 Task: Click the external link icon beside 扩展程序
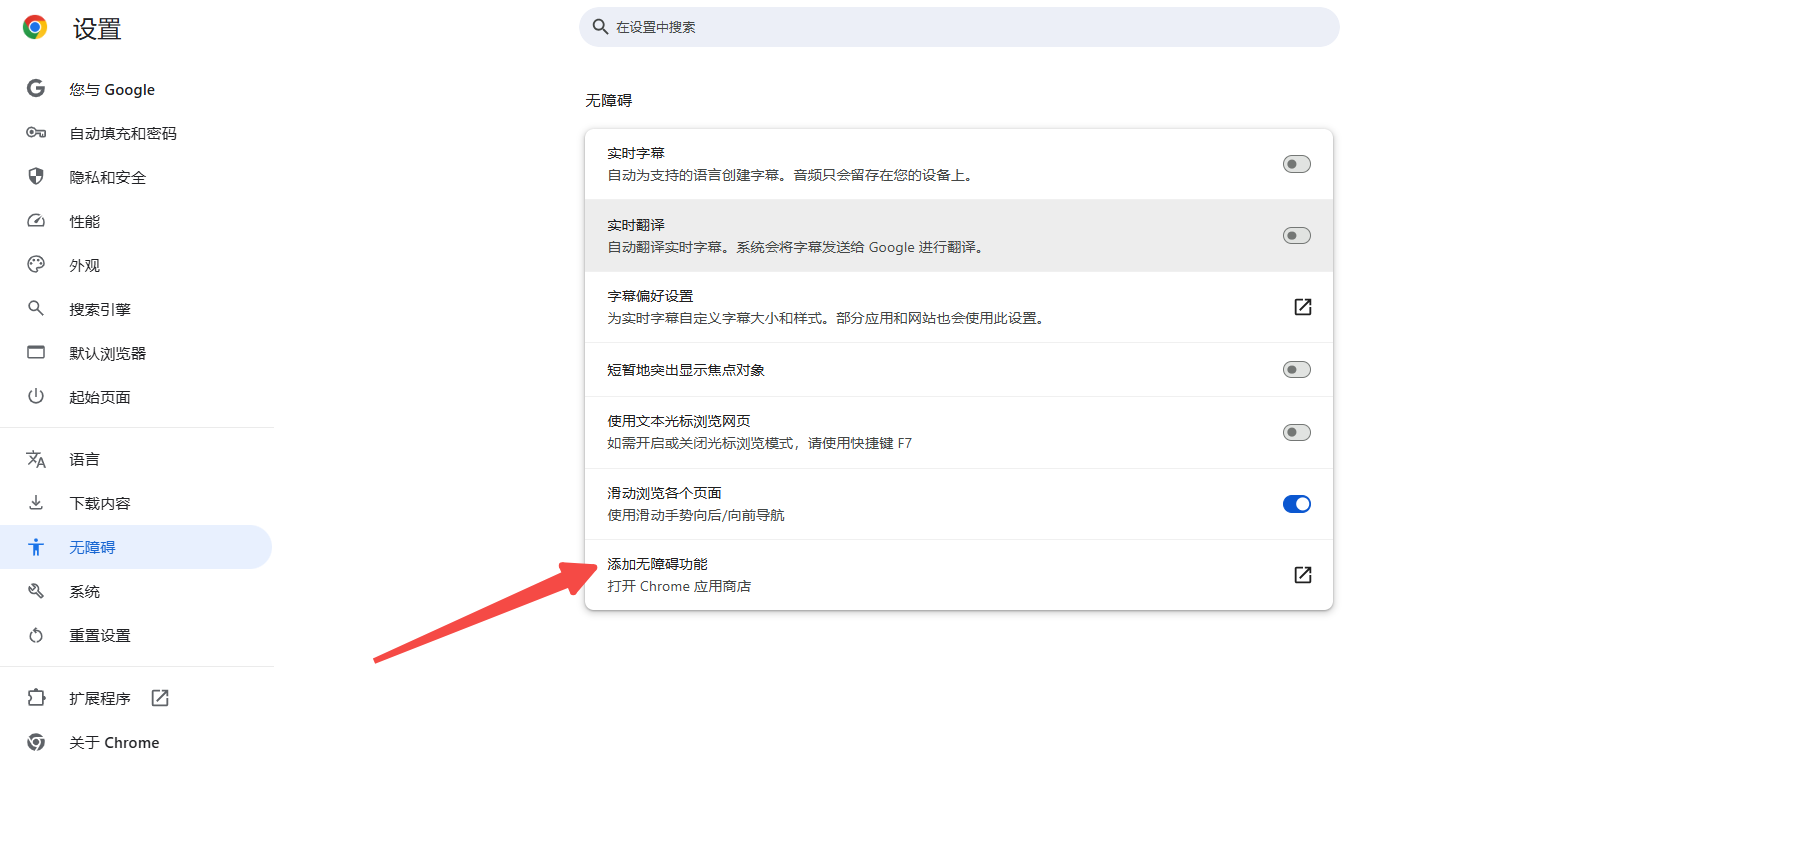160,698
